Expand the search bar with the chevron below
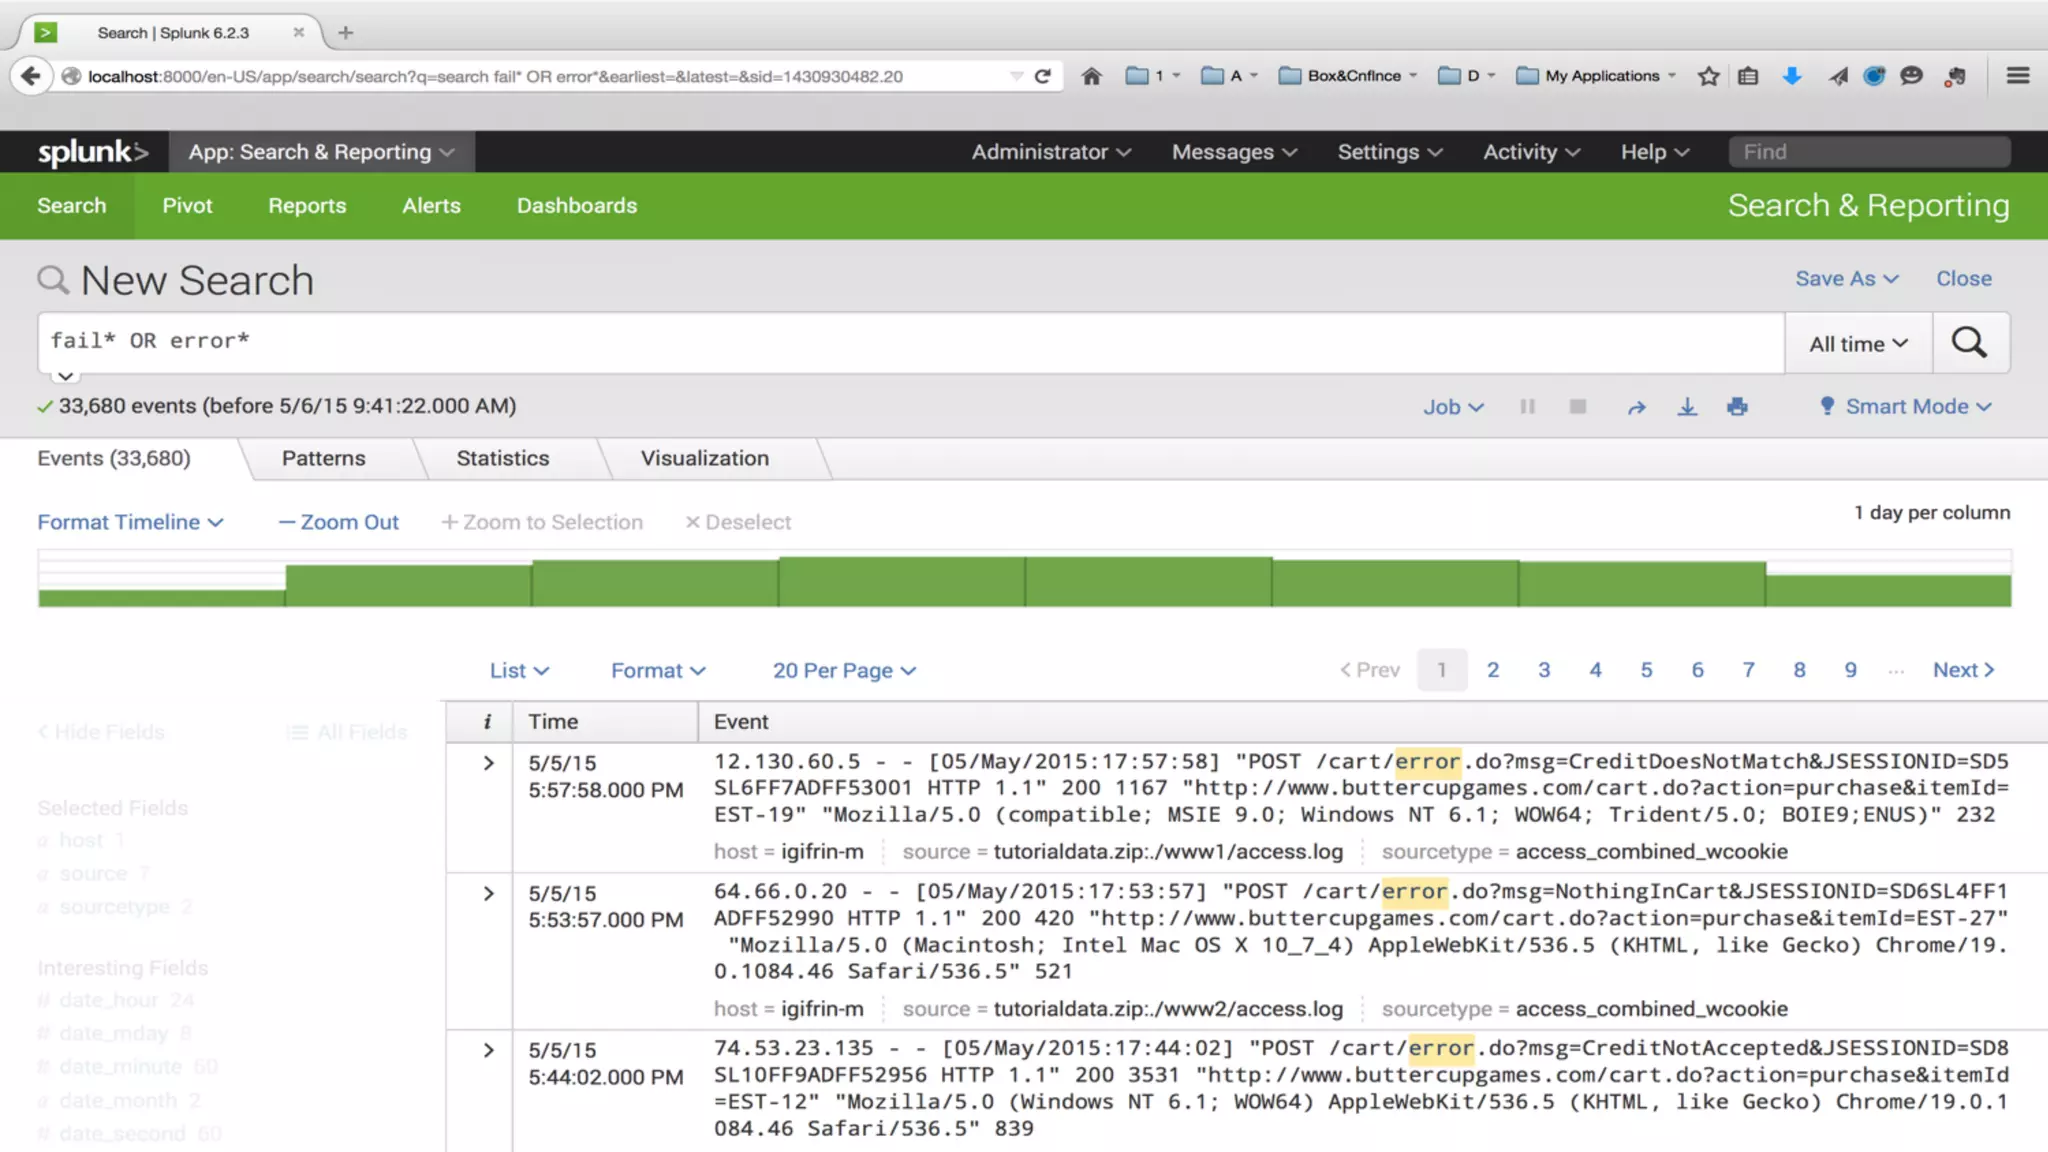Screen dimensions: 2048x1152 (x=65, y=376)
